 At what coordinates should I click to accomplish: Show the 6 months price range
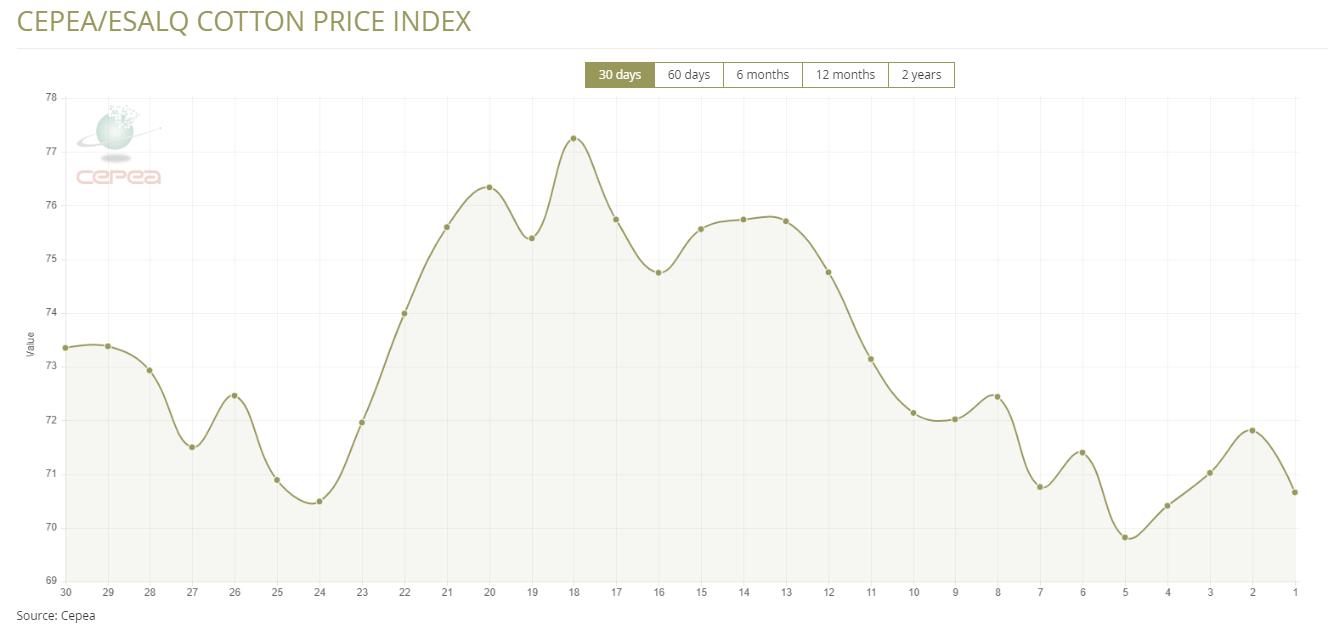tap(762, 75)
